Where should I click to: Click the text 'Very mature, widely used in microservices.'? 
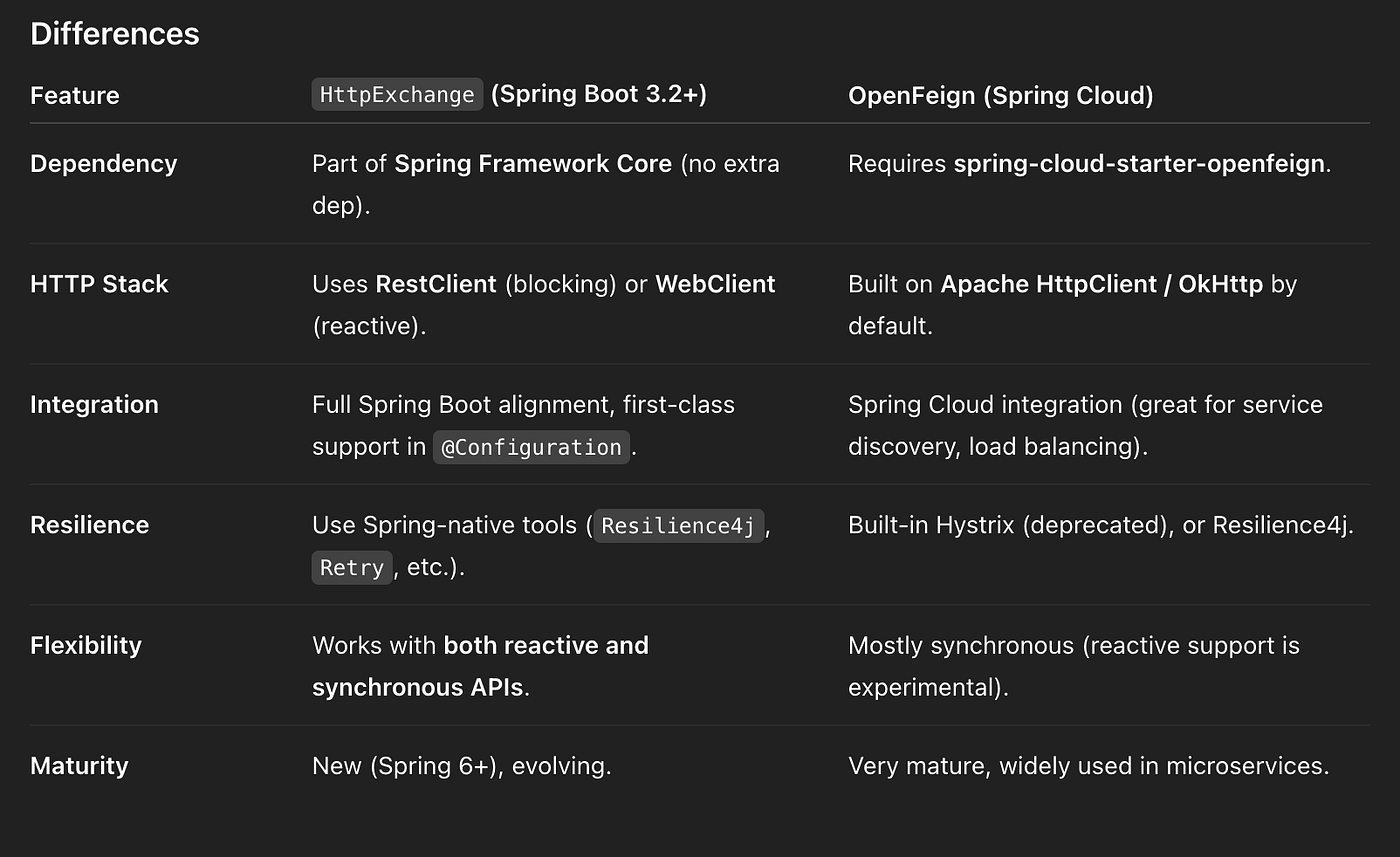(x=1088, y=766)
